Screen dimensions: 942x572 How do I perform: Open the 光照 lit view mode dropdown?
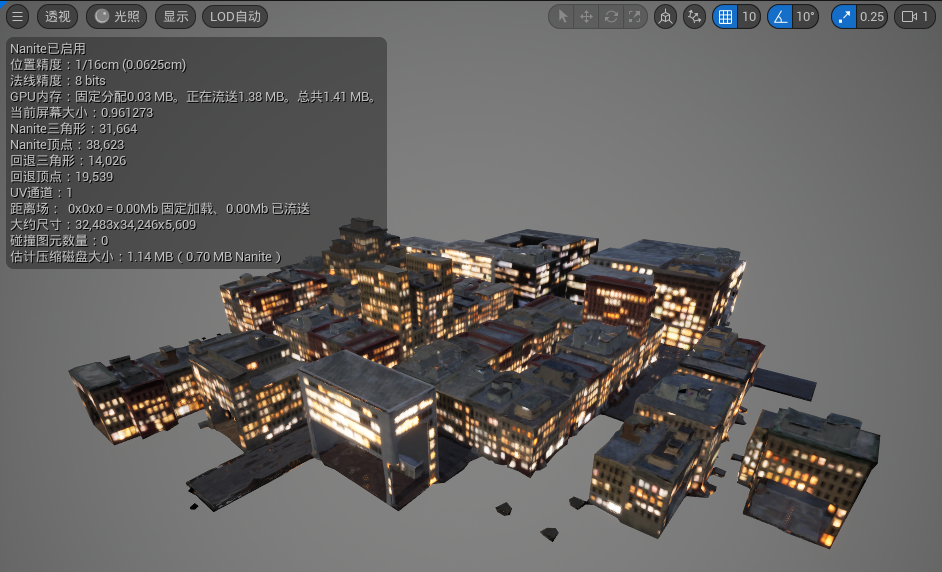pos(117,16)
